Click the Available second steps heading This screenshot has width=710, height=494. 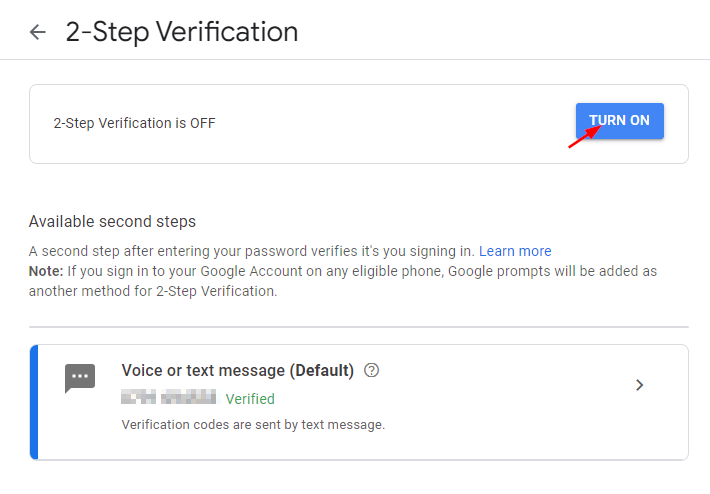(x=112, y=221)
